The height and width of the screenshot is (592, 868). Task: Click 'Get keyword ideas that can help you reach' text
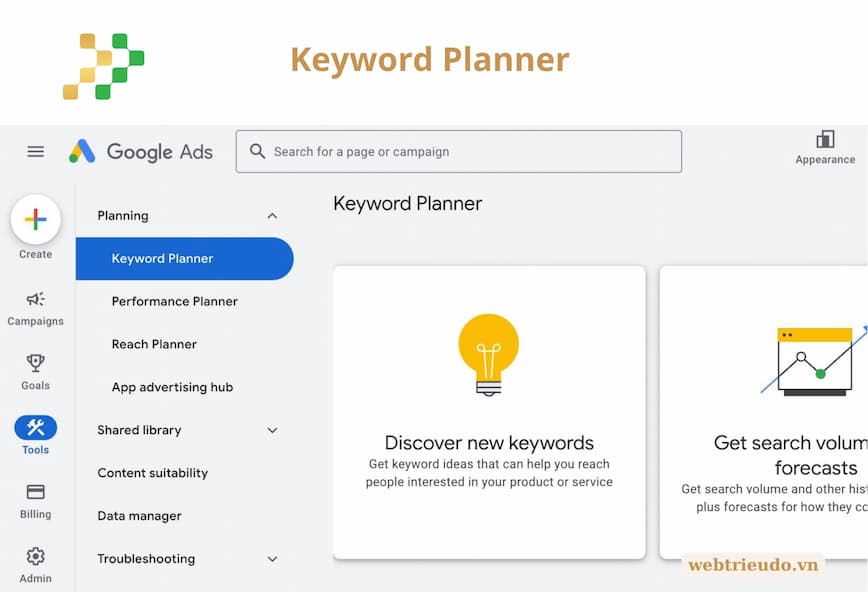(489, 464)
